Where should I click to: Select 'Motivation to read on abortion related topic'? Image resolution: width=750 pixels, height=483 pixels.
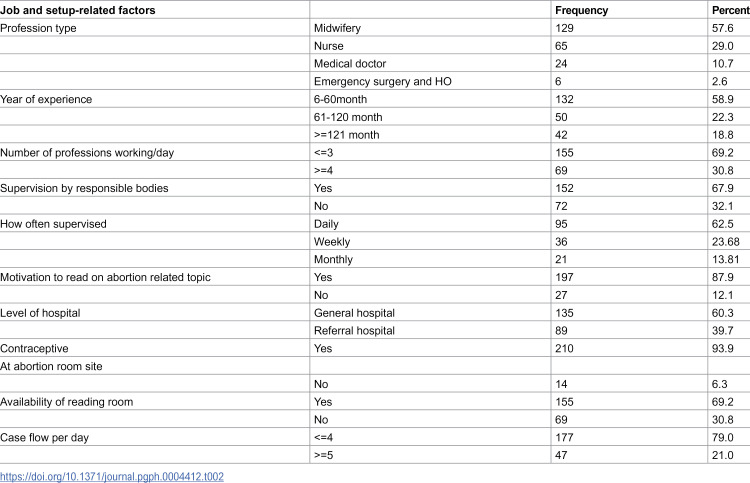point(105,277)
